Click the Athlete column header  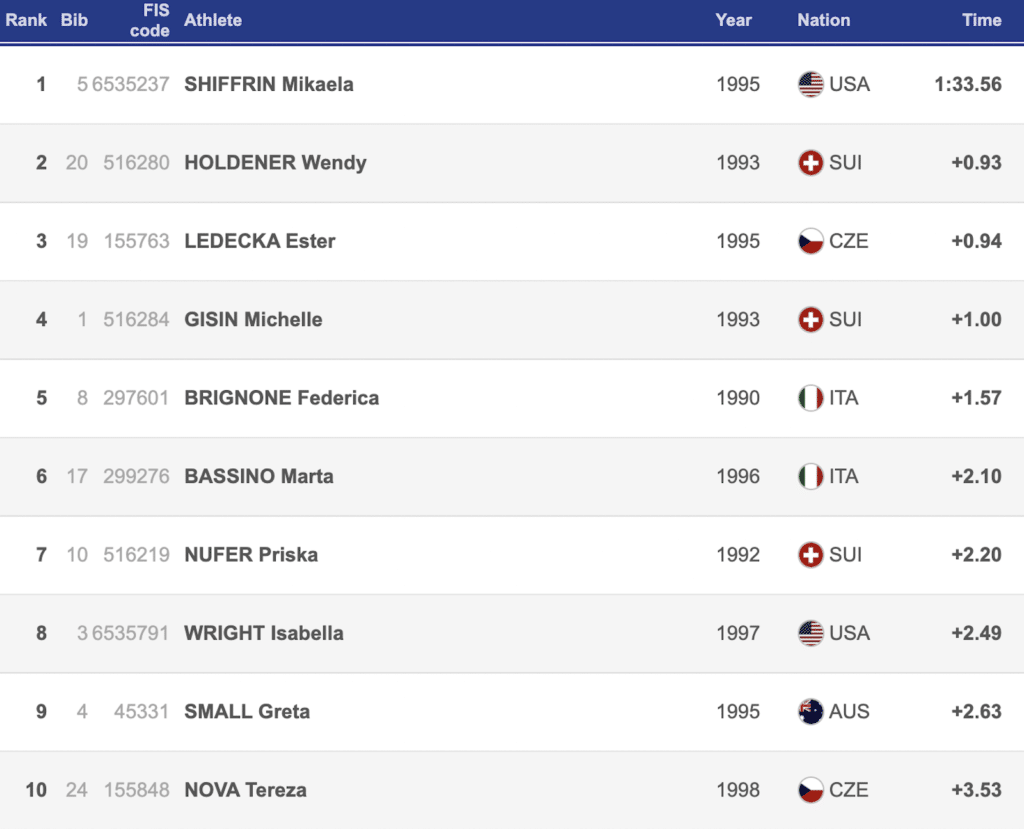[213, 20]
